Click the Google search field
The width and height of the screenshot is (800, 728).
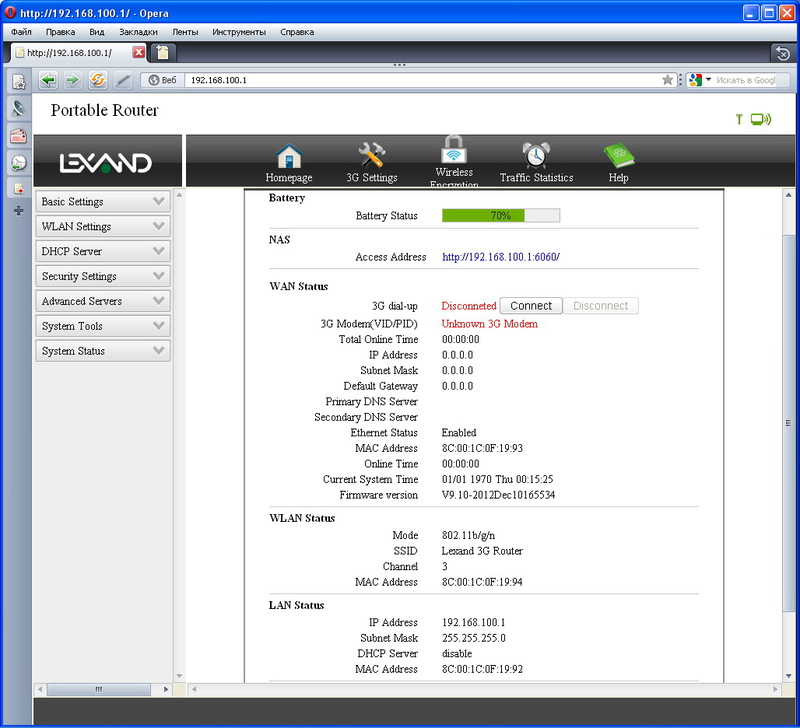coord(745,80)
